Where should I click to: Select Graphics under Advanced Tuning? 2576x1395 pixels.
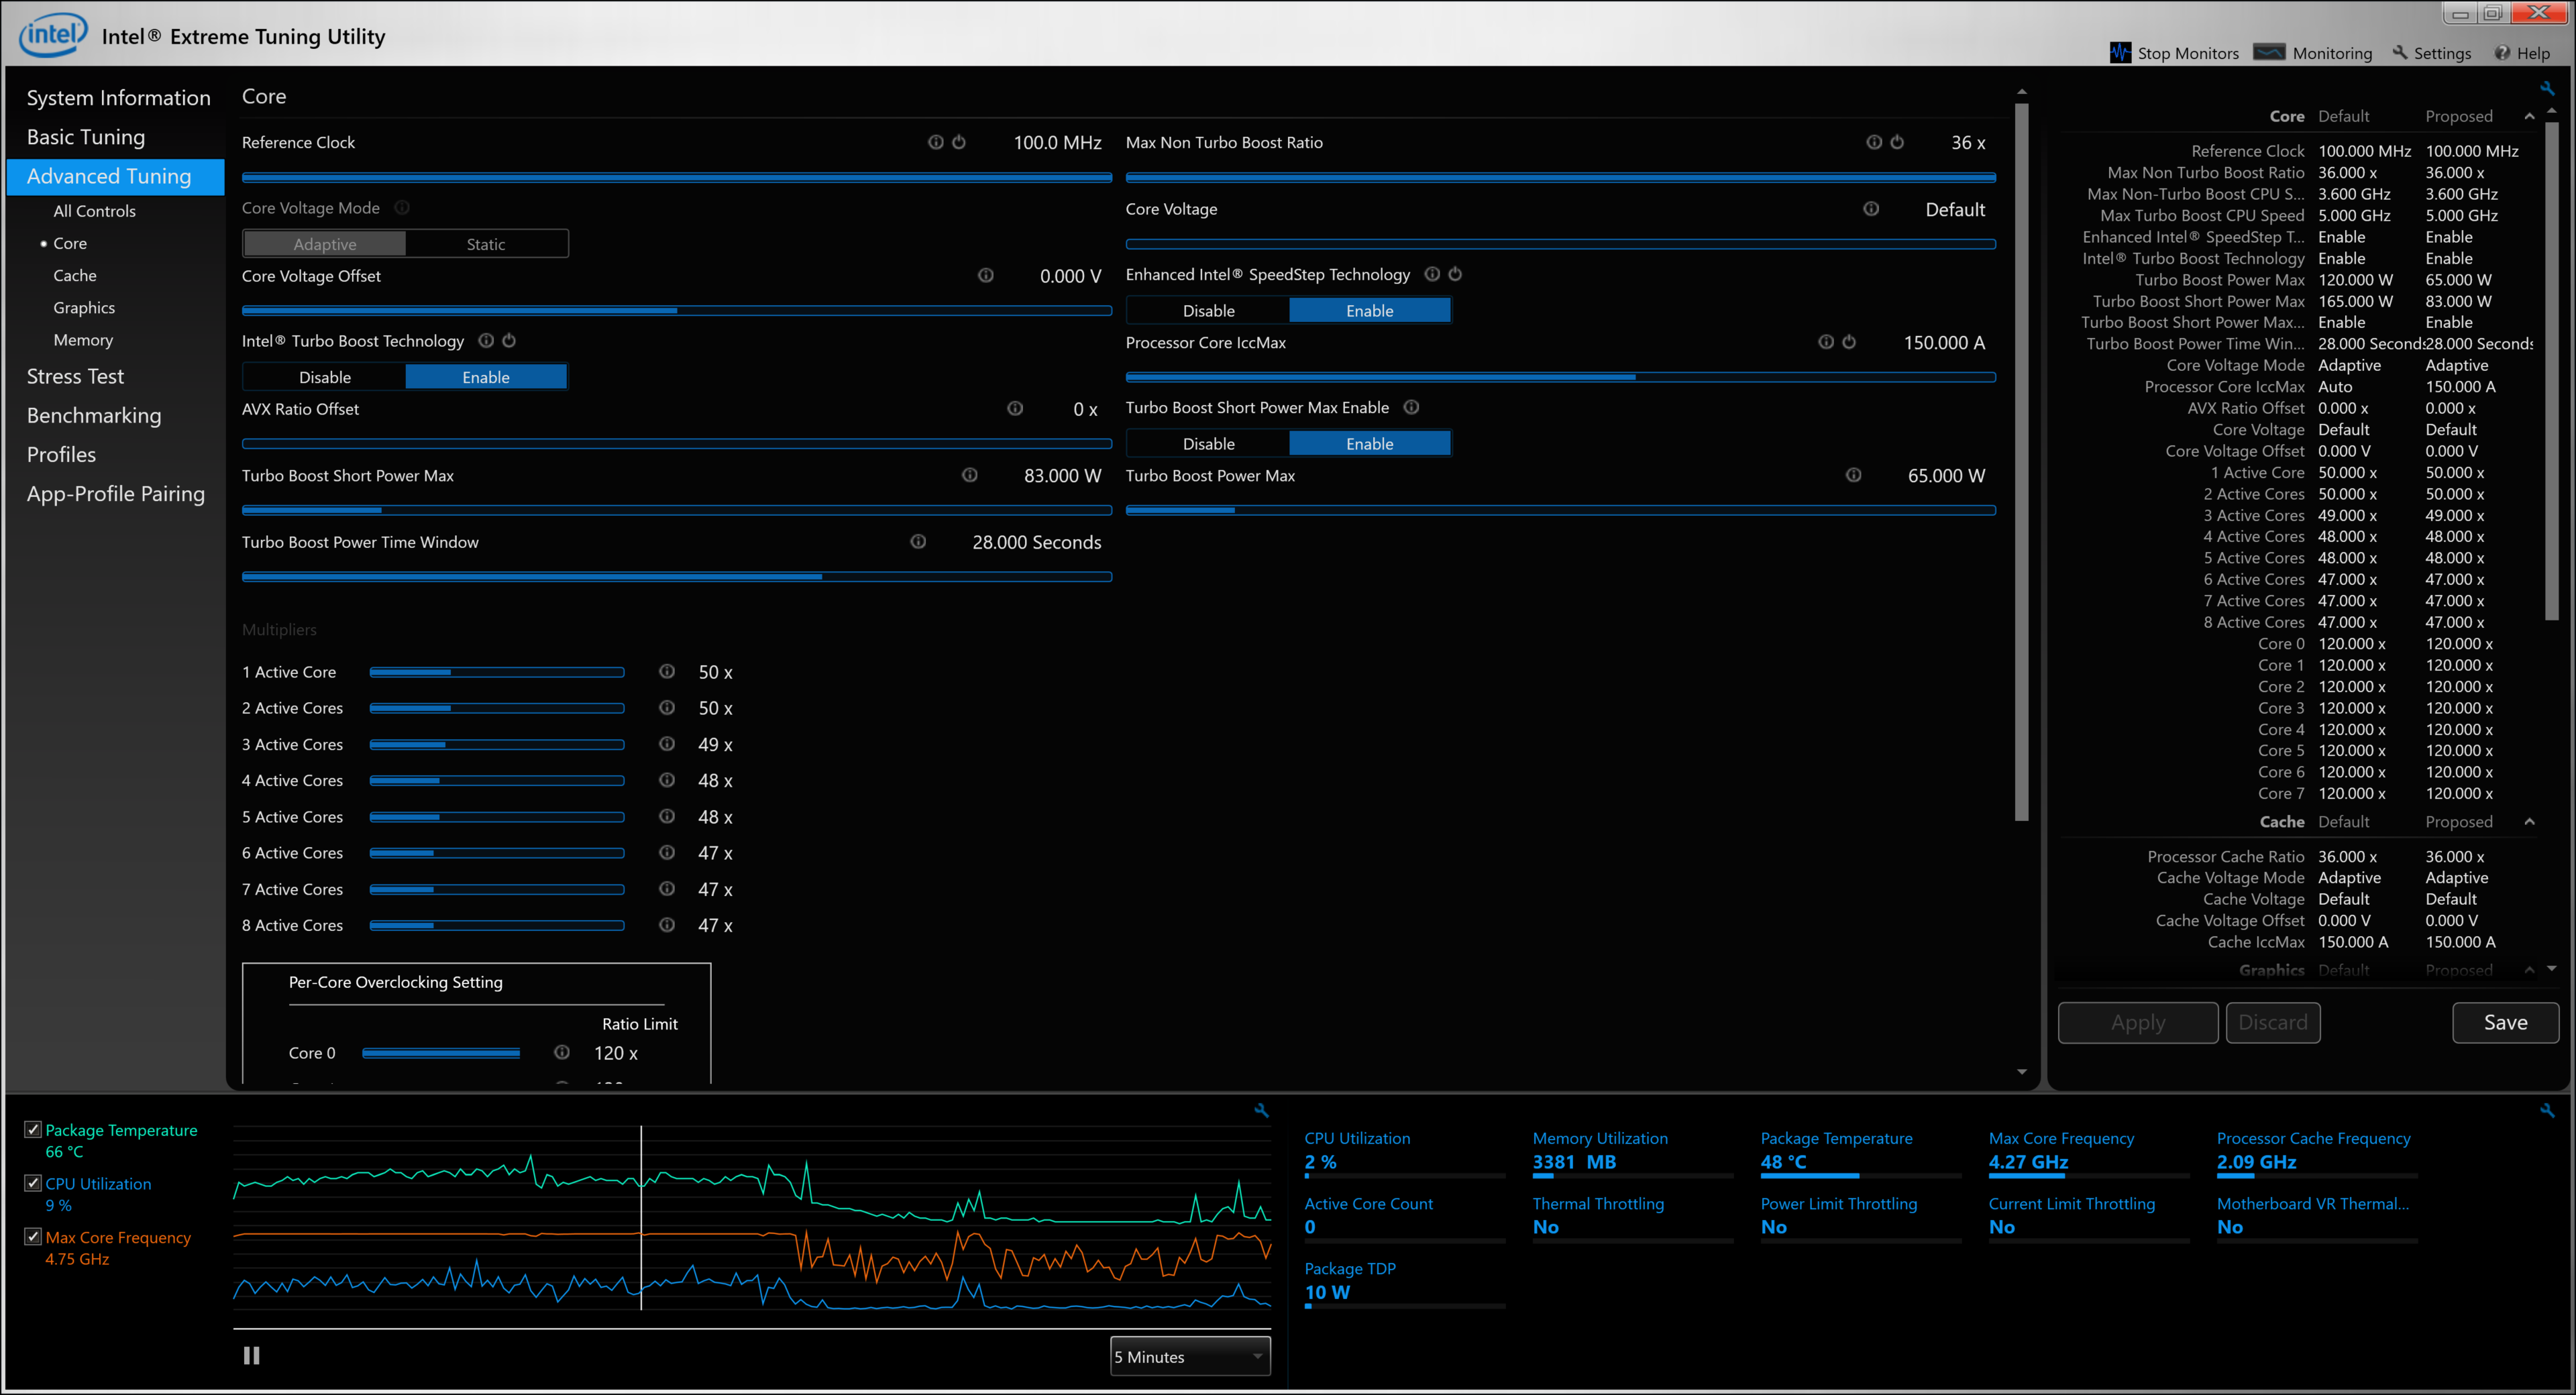pos(84,308)
